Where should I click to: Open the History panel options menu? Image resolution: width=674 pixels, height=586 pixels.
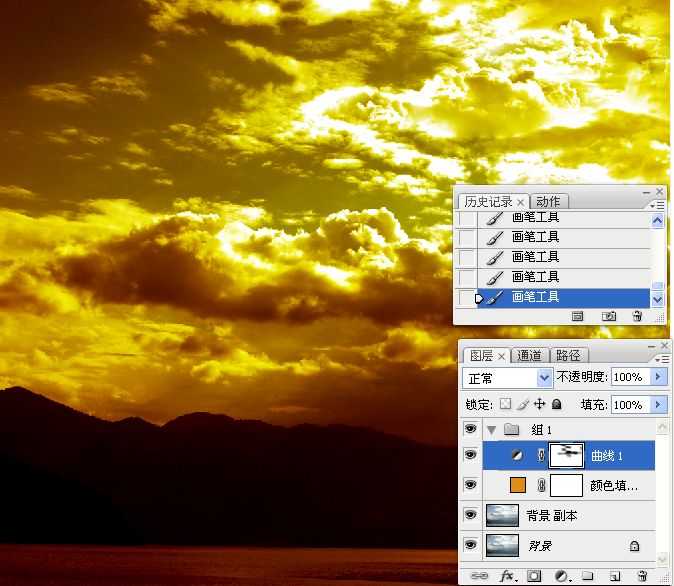pos(658,206)
